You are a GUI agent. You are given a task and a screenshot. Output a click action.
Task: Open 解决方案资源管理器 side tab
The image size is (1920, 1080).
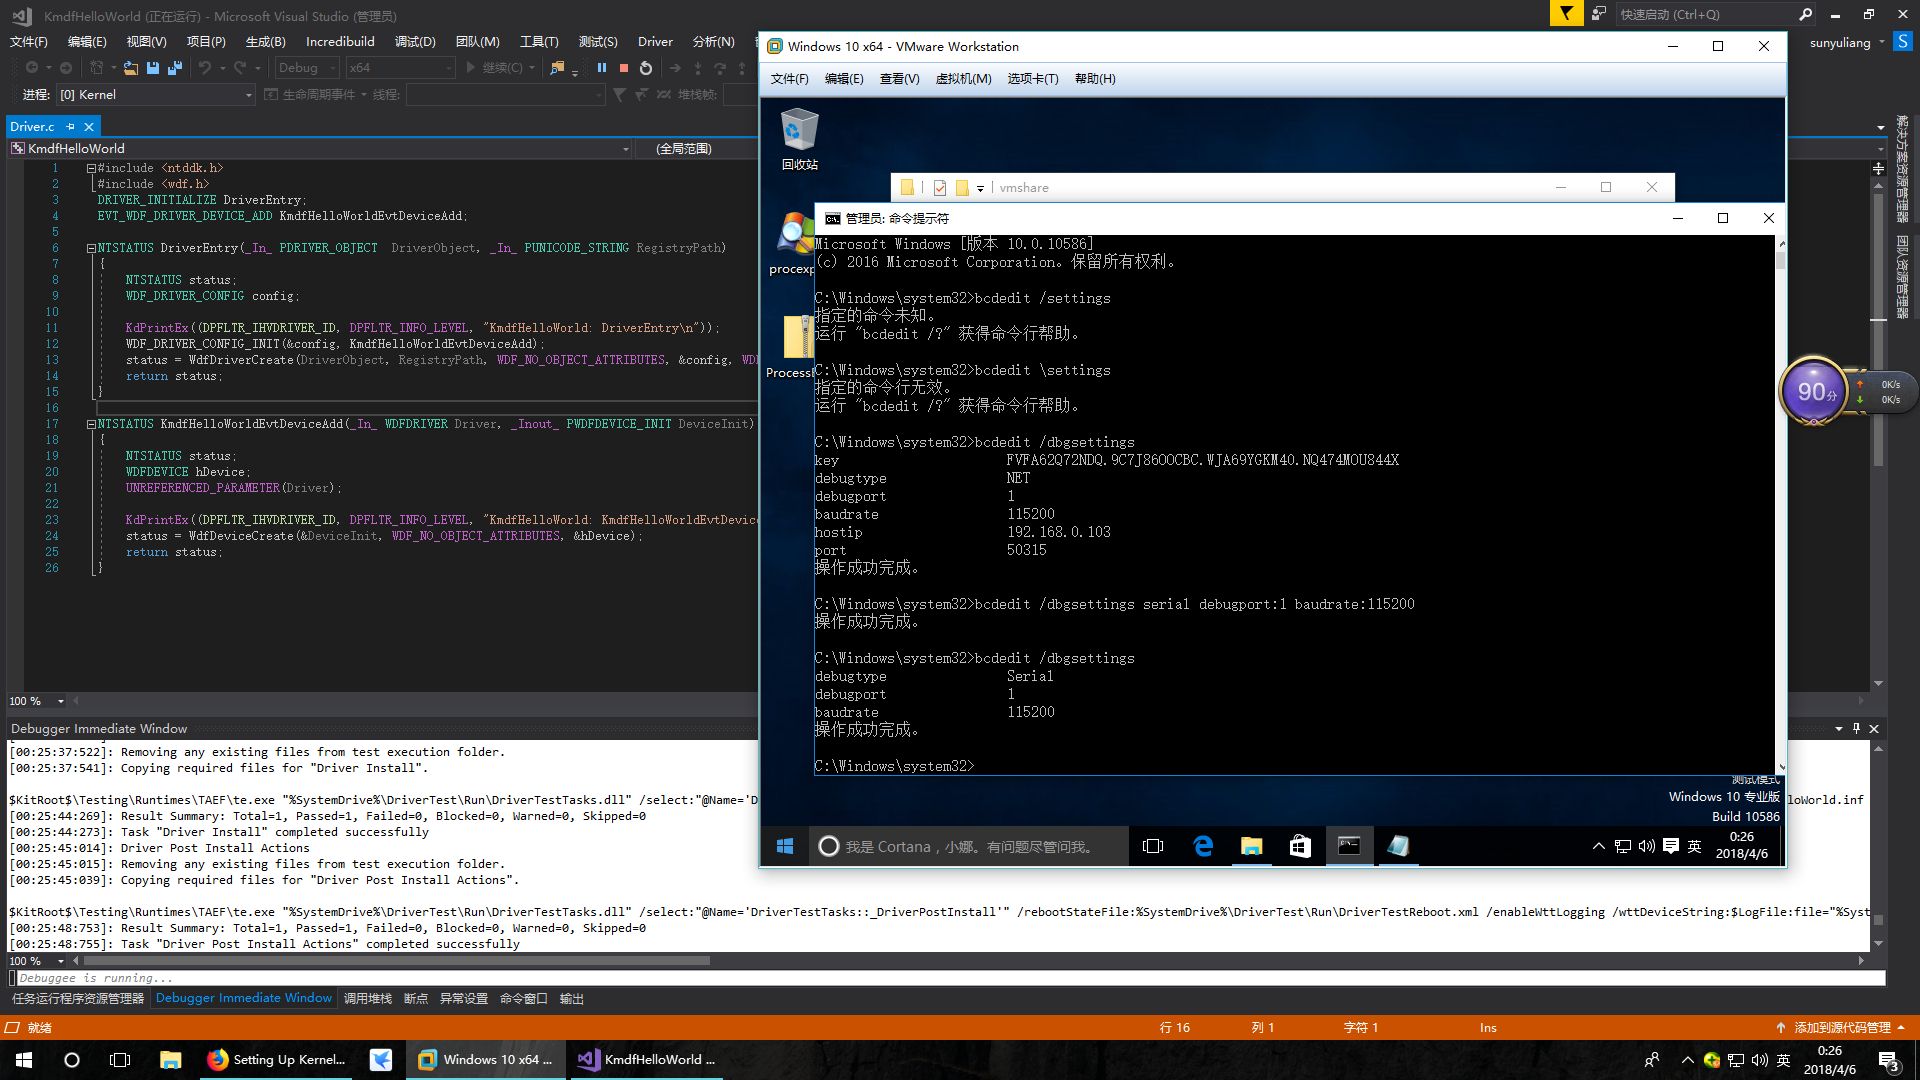click(x=1902, y=170)
